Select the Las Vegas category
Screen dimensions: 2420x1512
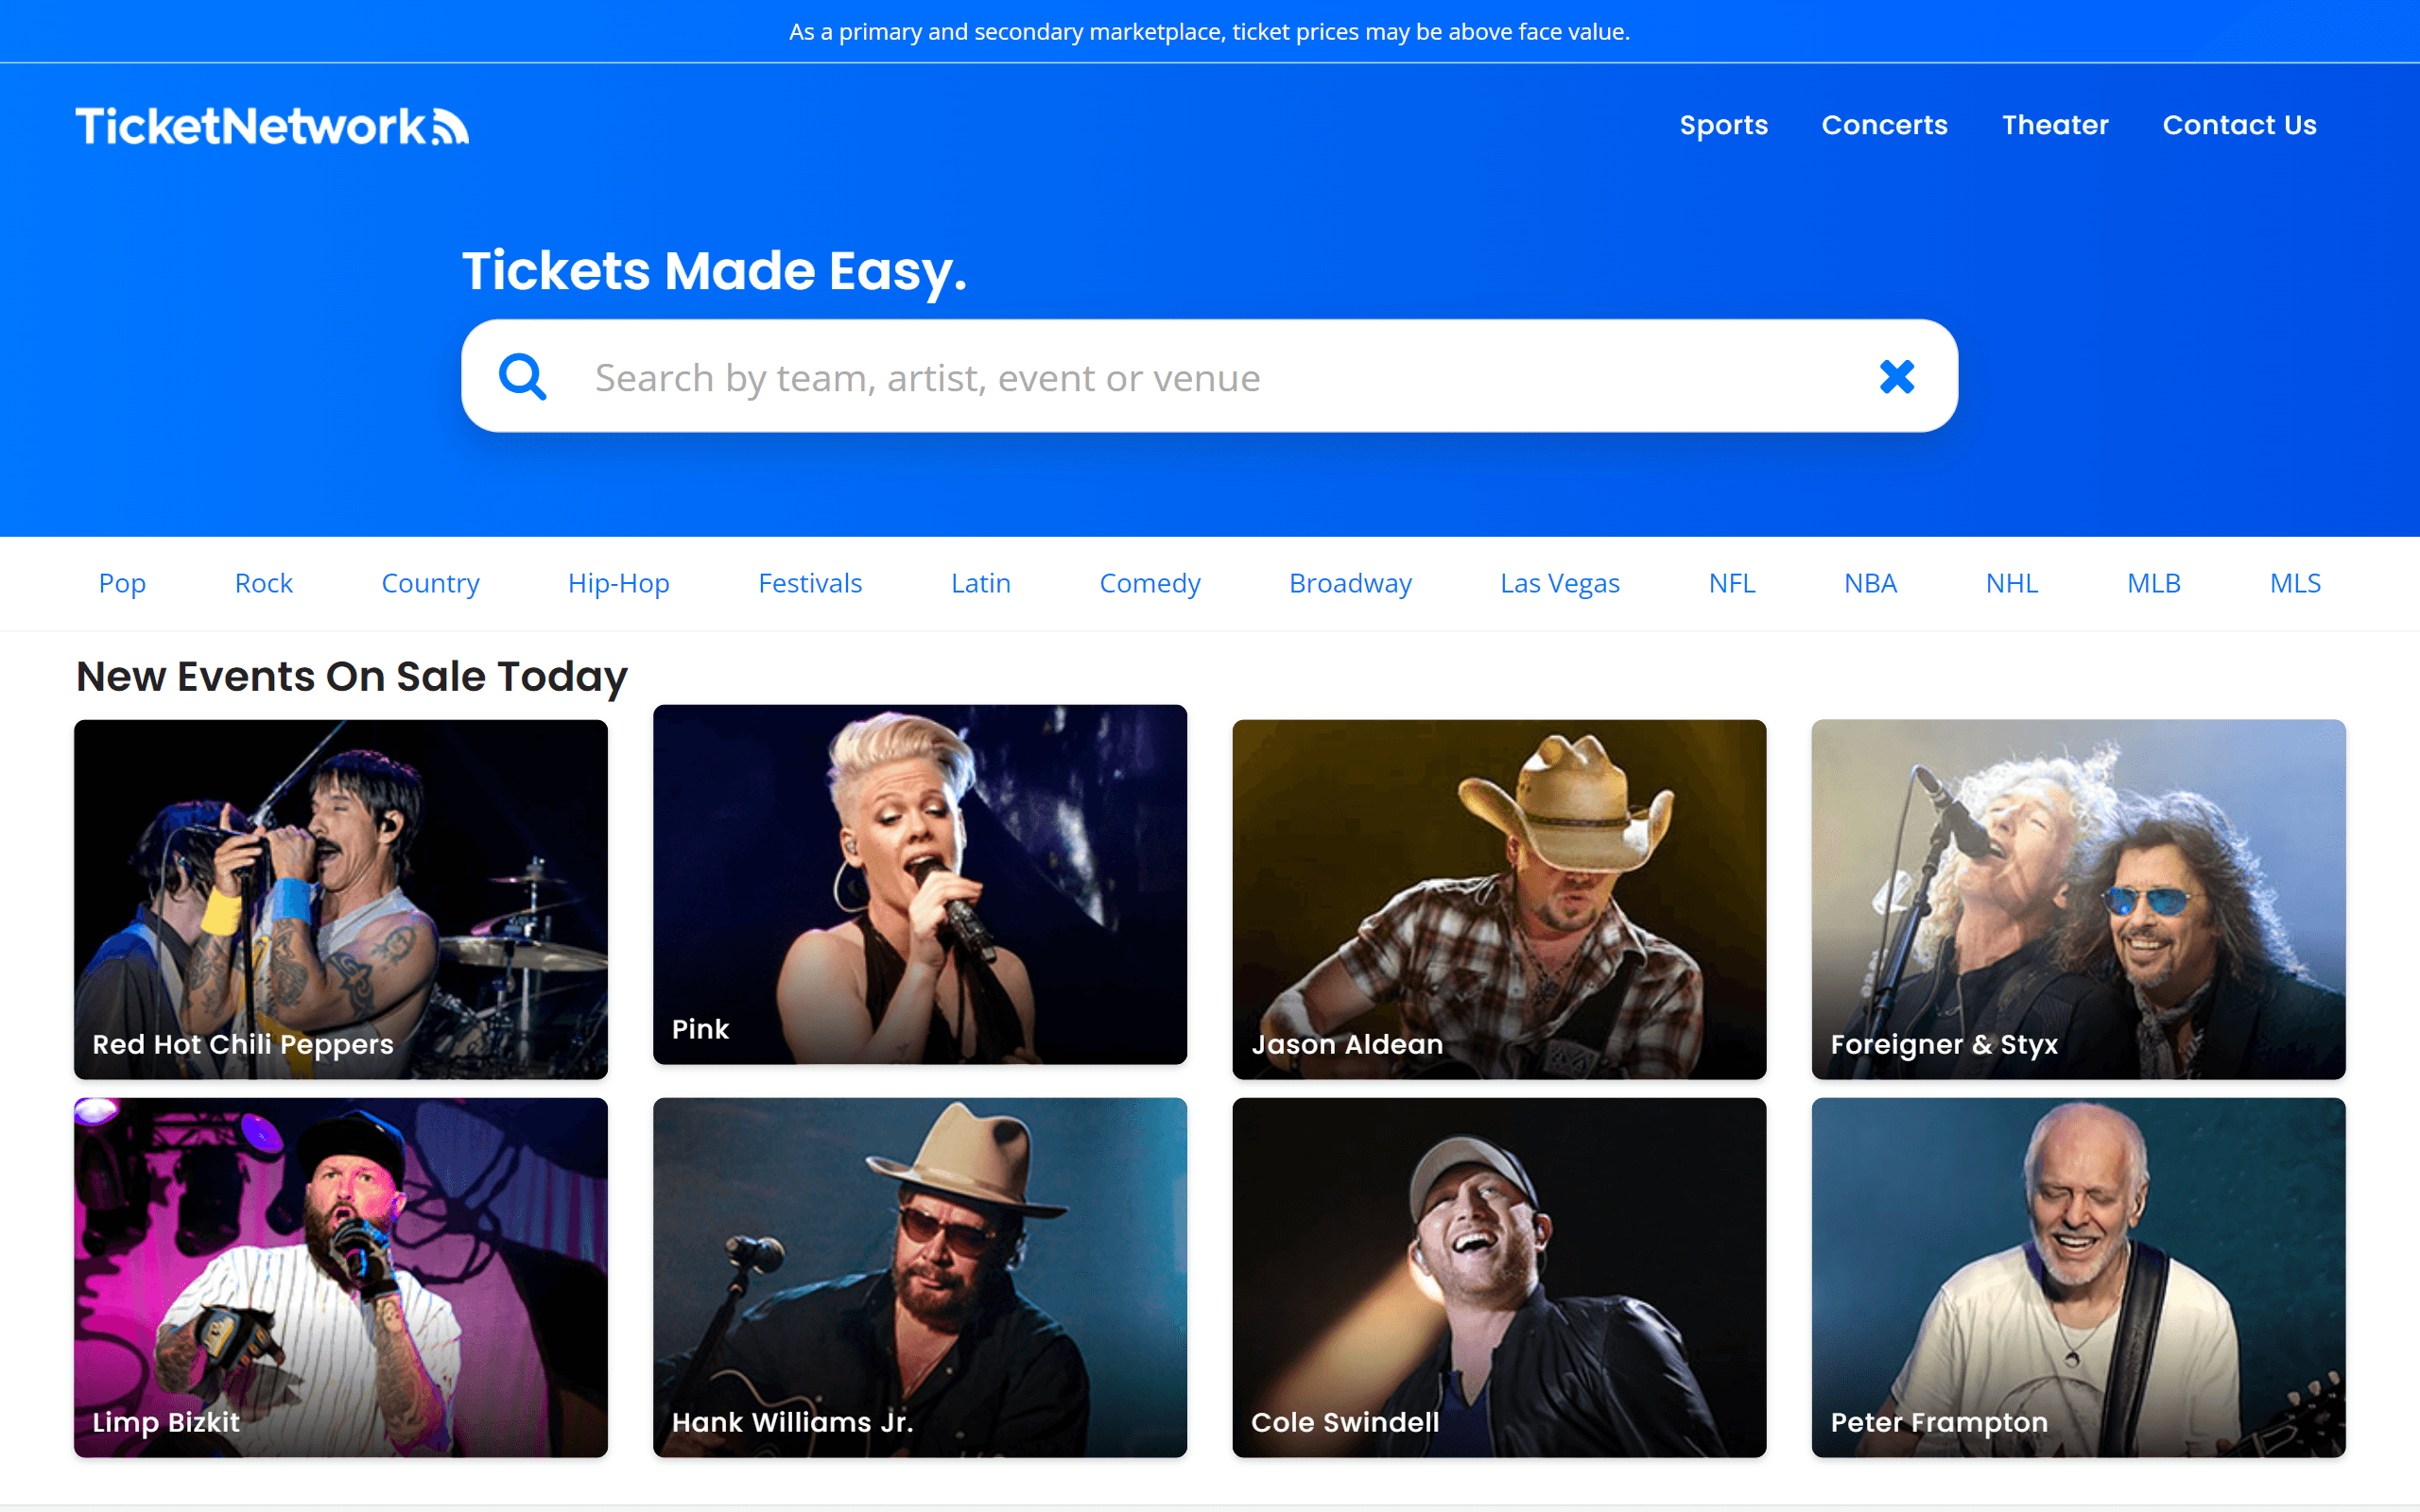1559,583
